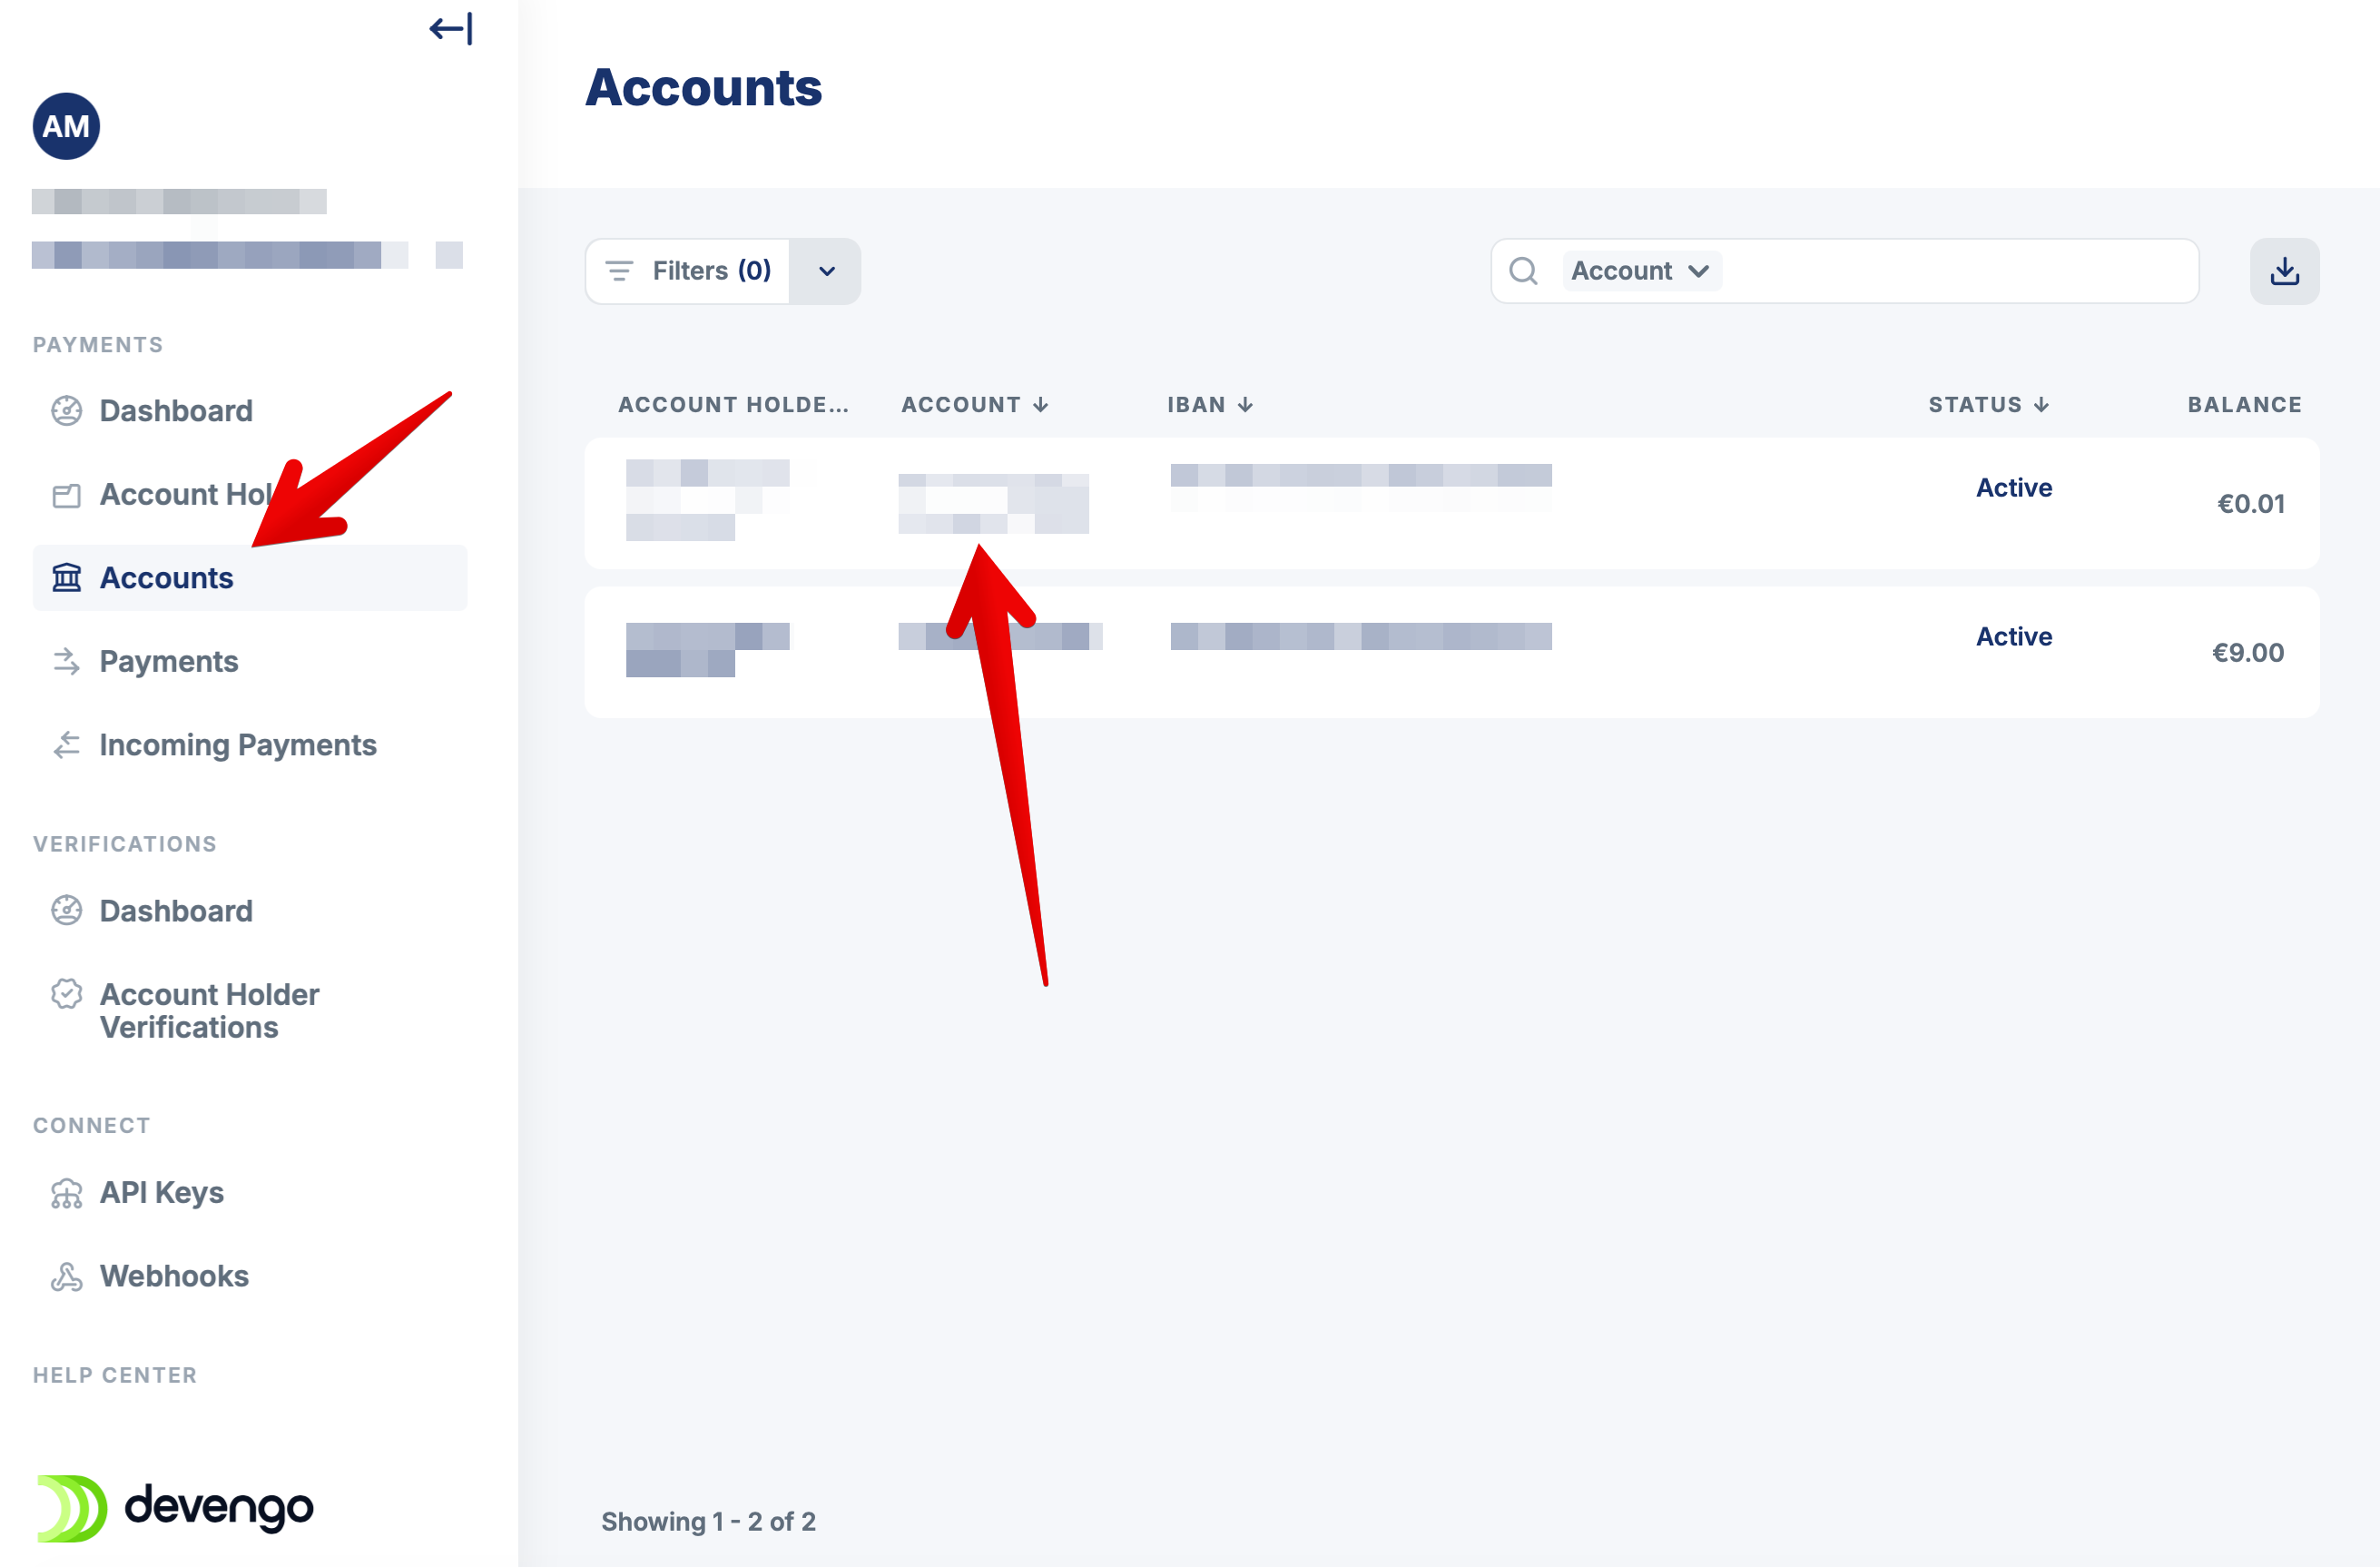
Task: Open the Verifications Dashboard link
Action: 176,911
